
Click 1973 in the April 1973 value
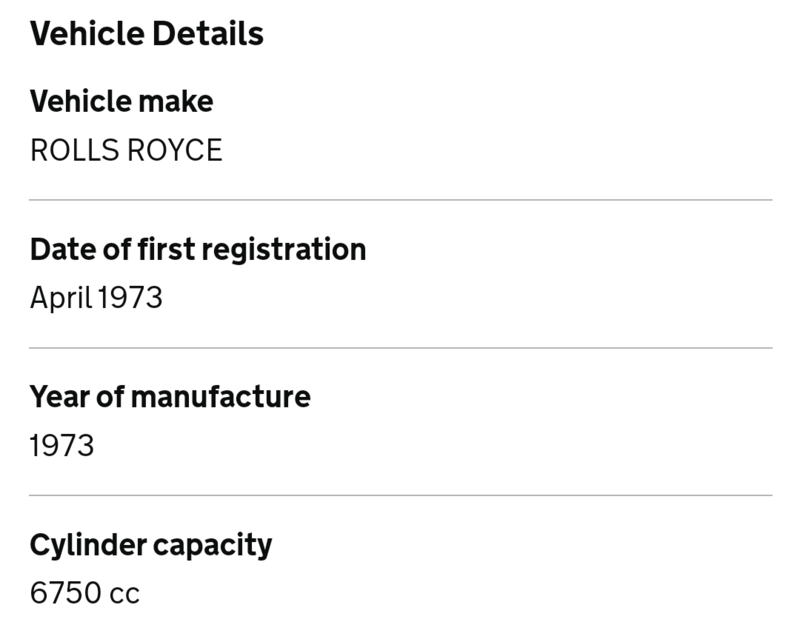(x=130, y=297)
